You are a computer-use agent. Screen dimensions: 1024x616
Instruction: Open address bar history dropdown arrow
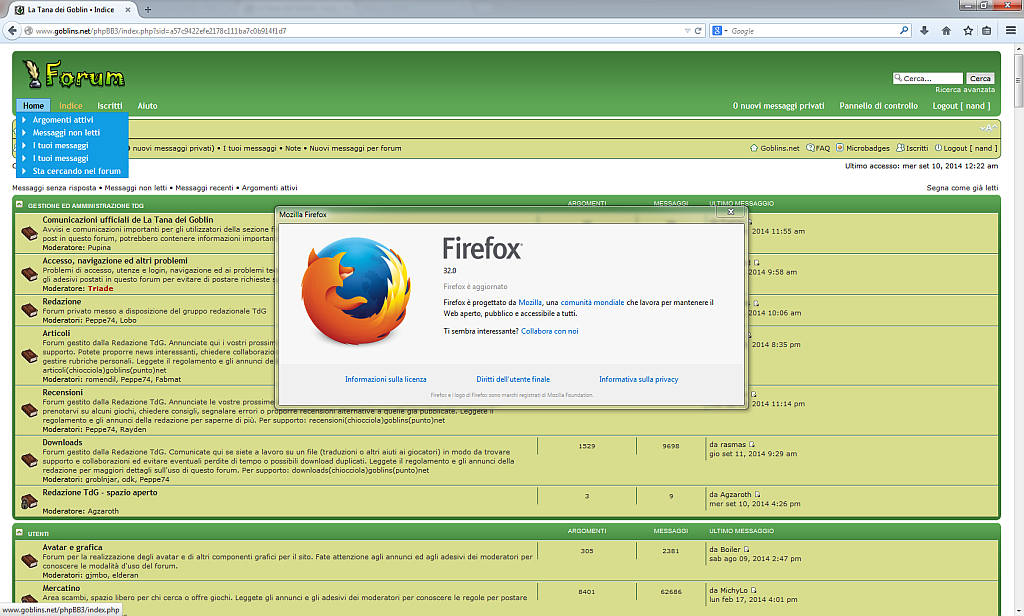(687, 31)
